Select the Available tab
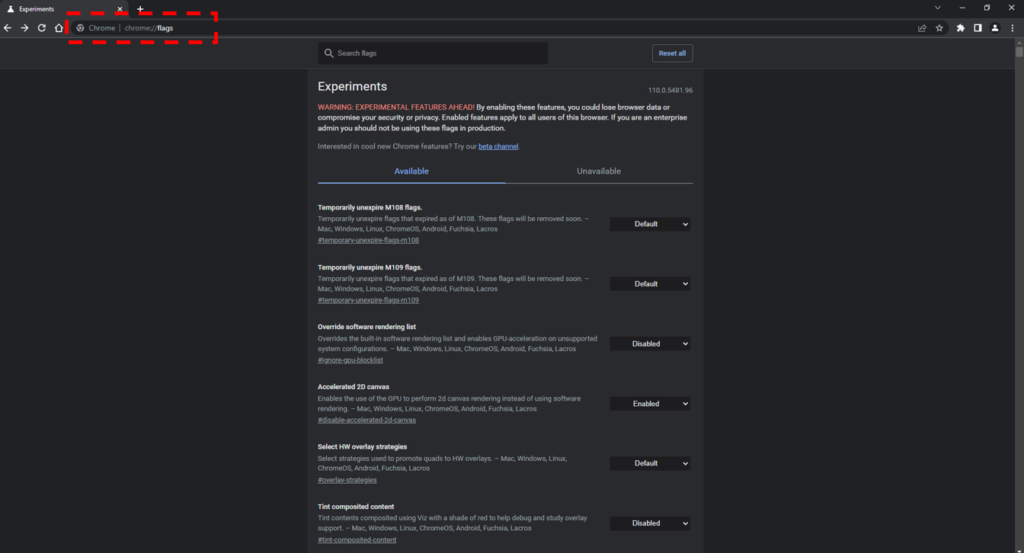The image size is (1024, 553). [411, 171]
